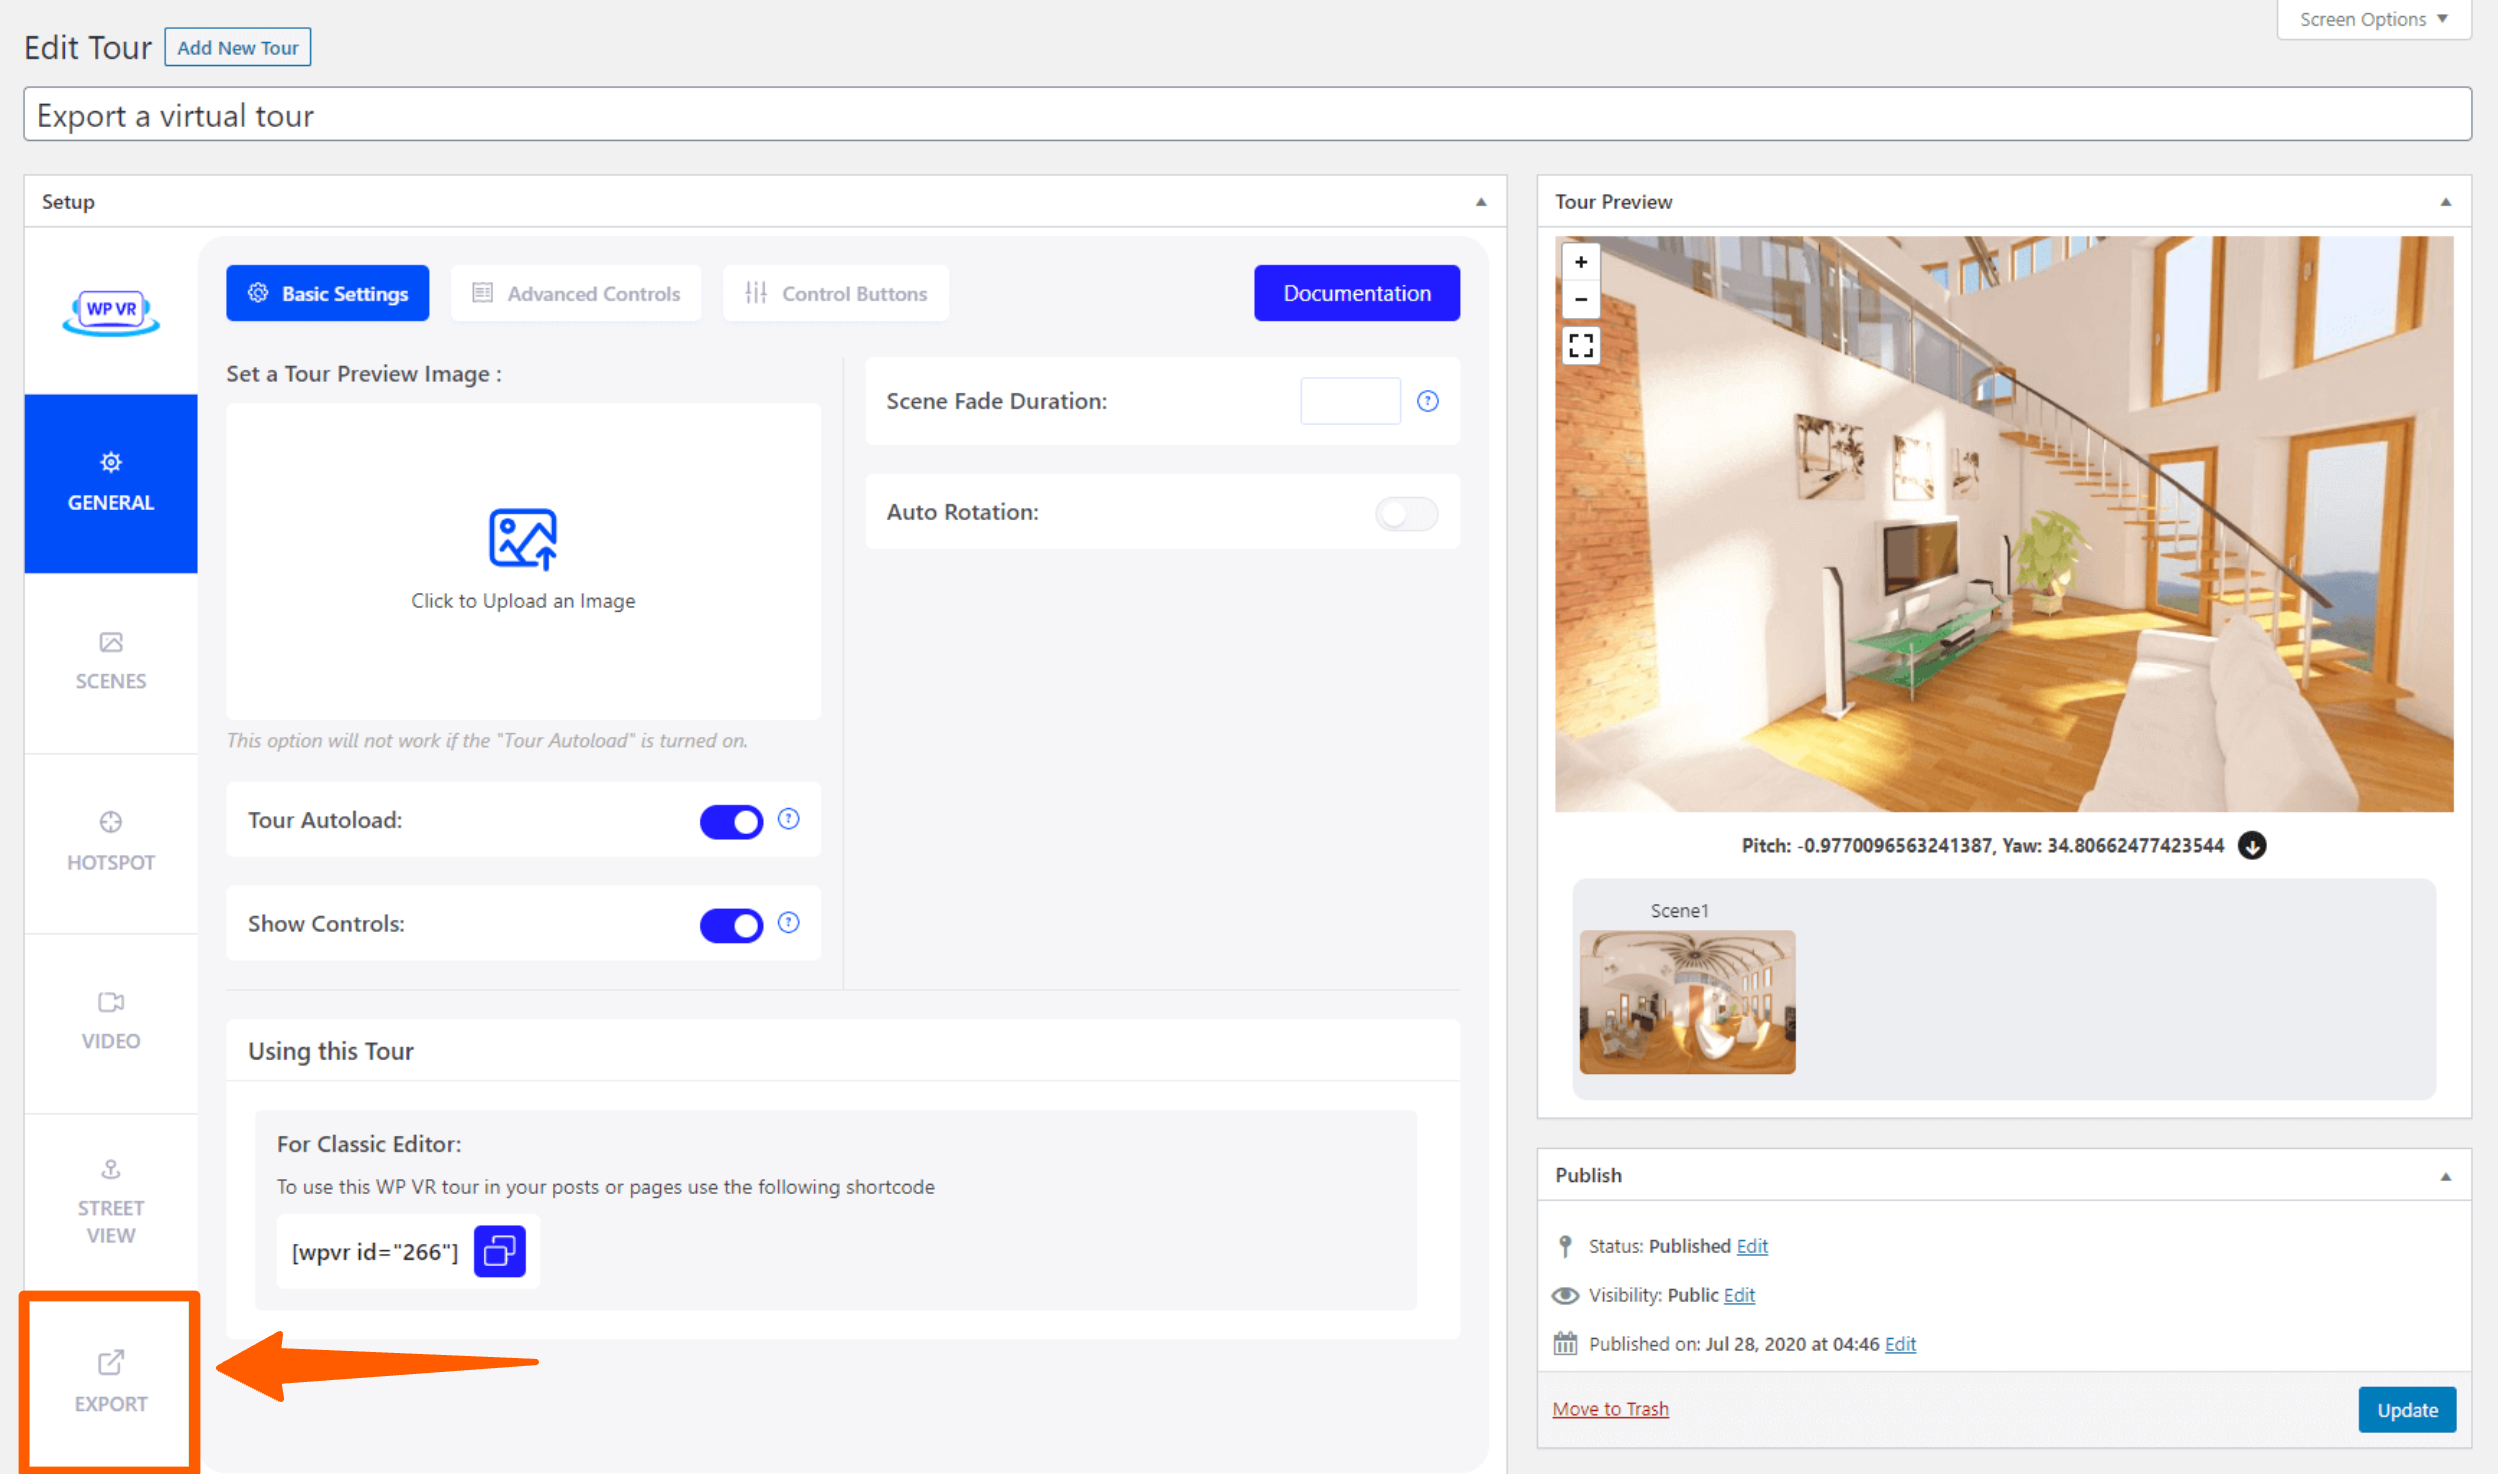Screen dimensions: 2498x1474
Task: Enable Auto Rotation toggle
Action: (x=1405, y=513)
